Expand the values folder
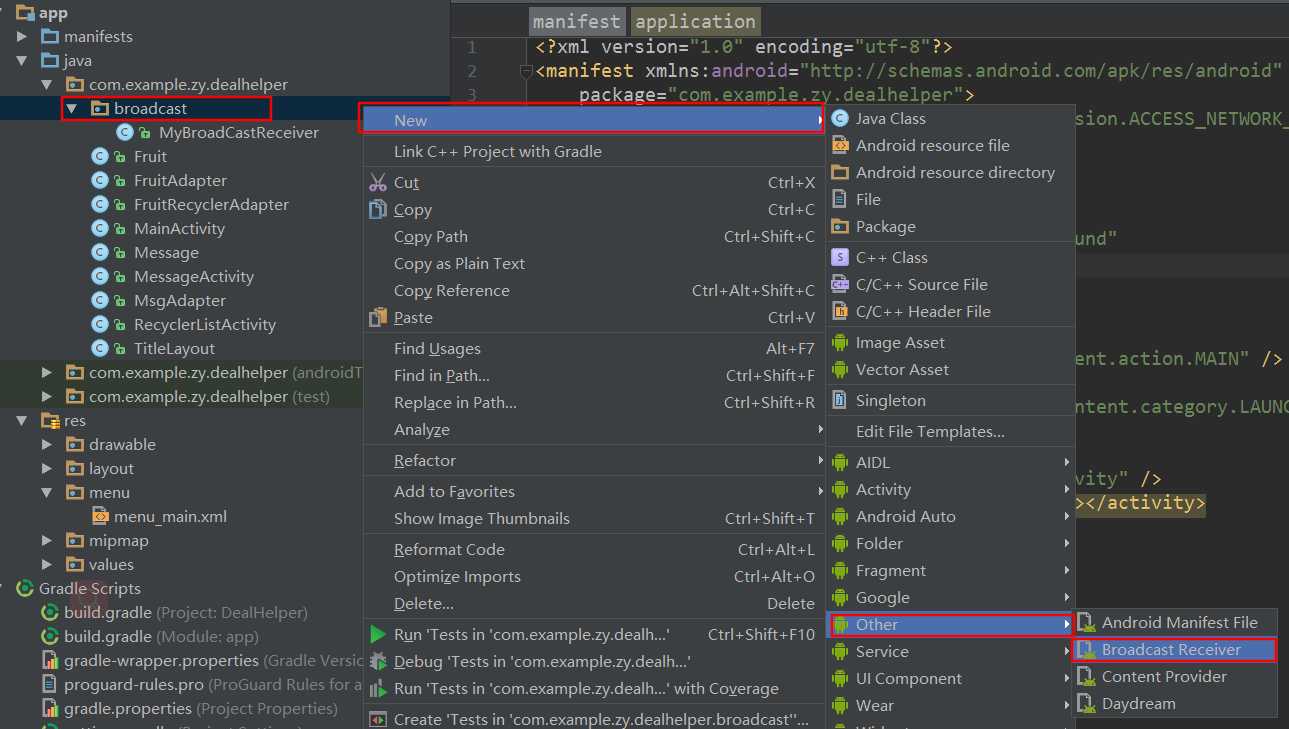The image size is (1289, 729). point(47,564)
